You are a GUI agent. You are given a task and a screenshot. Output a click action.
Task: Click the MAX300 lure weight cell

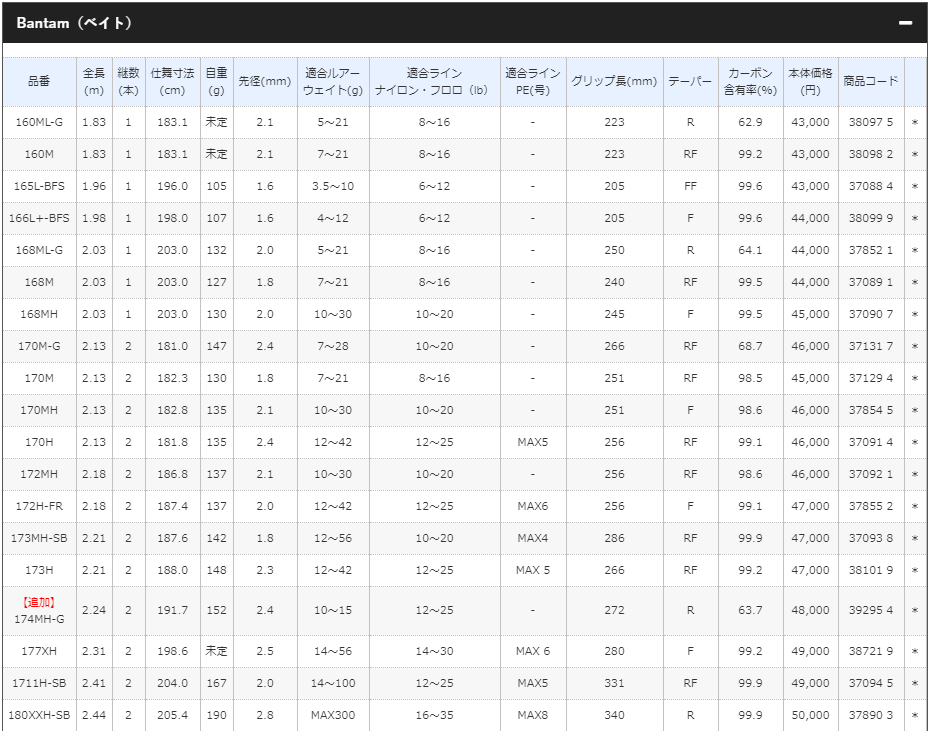pos(333,715)
